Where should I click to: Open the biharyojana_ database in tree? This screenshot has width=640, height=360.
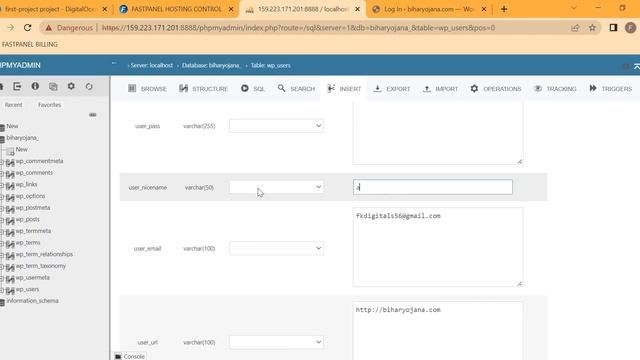click(x=22, y=138)
